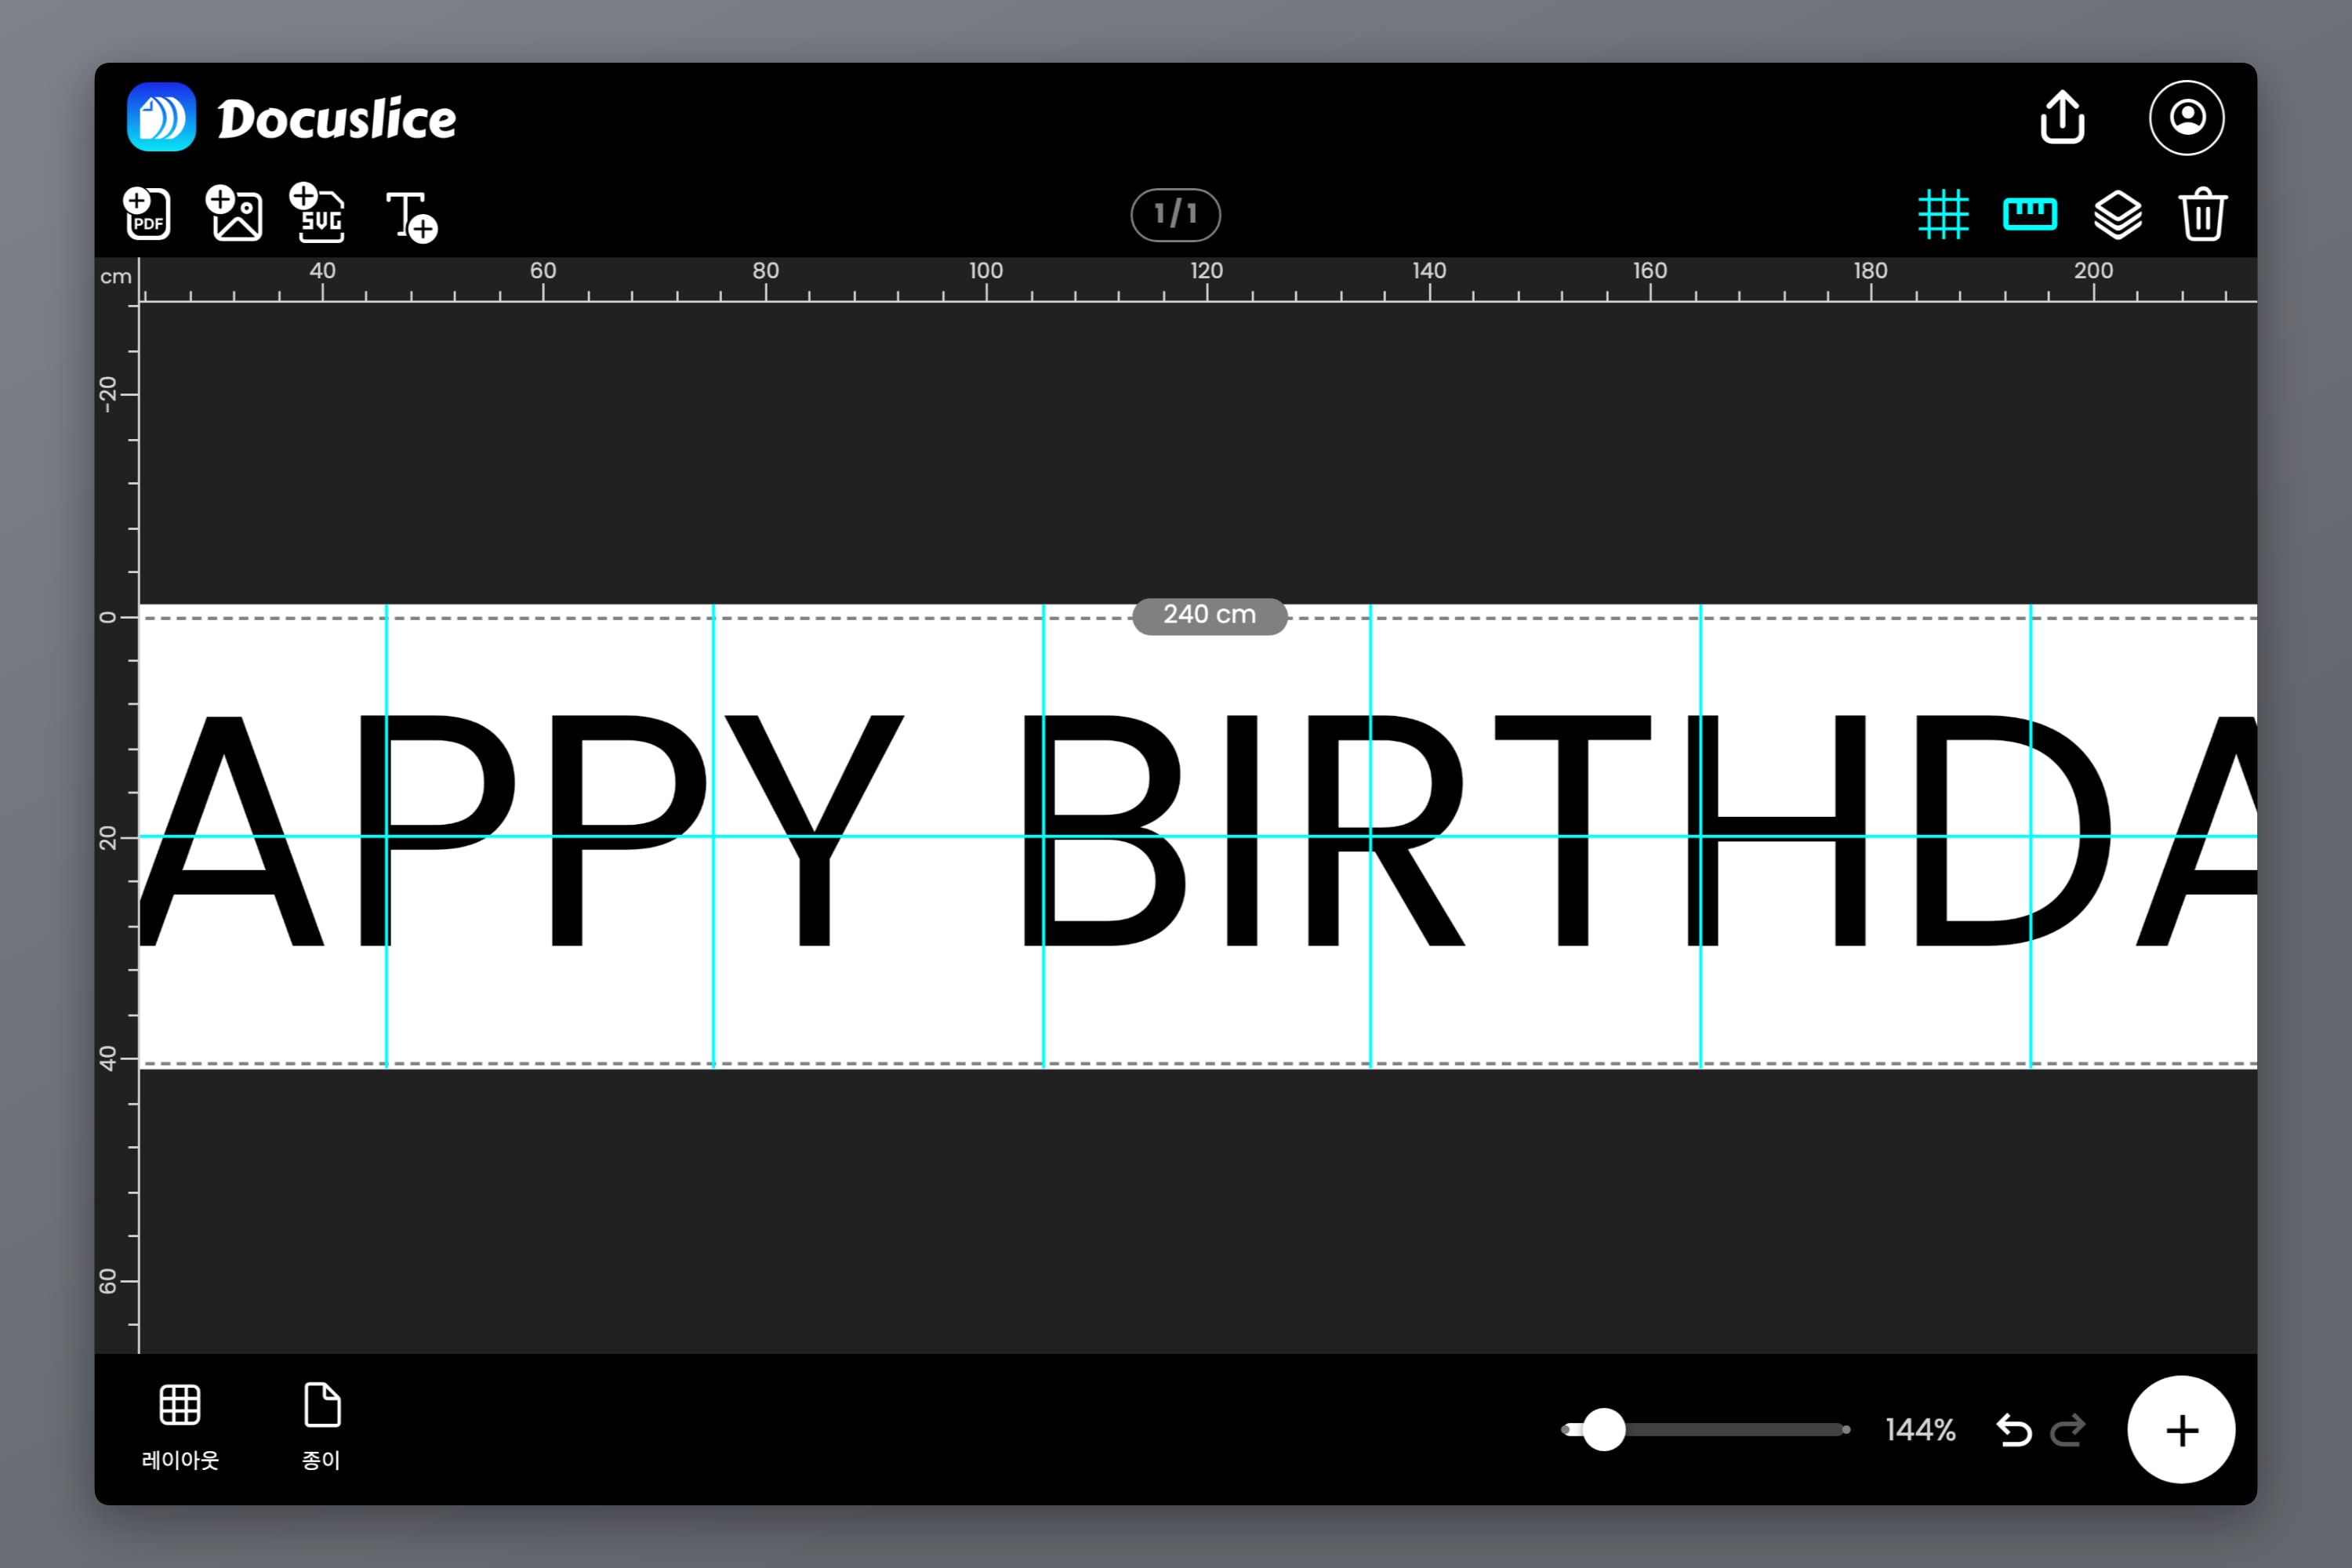The height and width of the screenshot is (1568, 2352).
Task: Toggle the grid lines display
Action: 1943,214
